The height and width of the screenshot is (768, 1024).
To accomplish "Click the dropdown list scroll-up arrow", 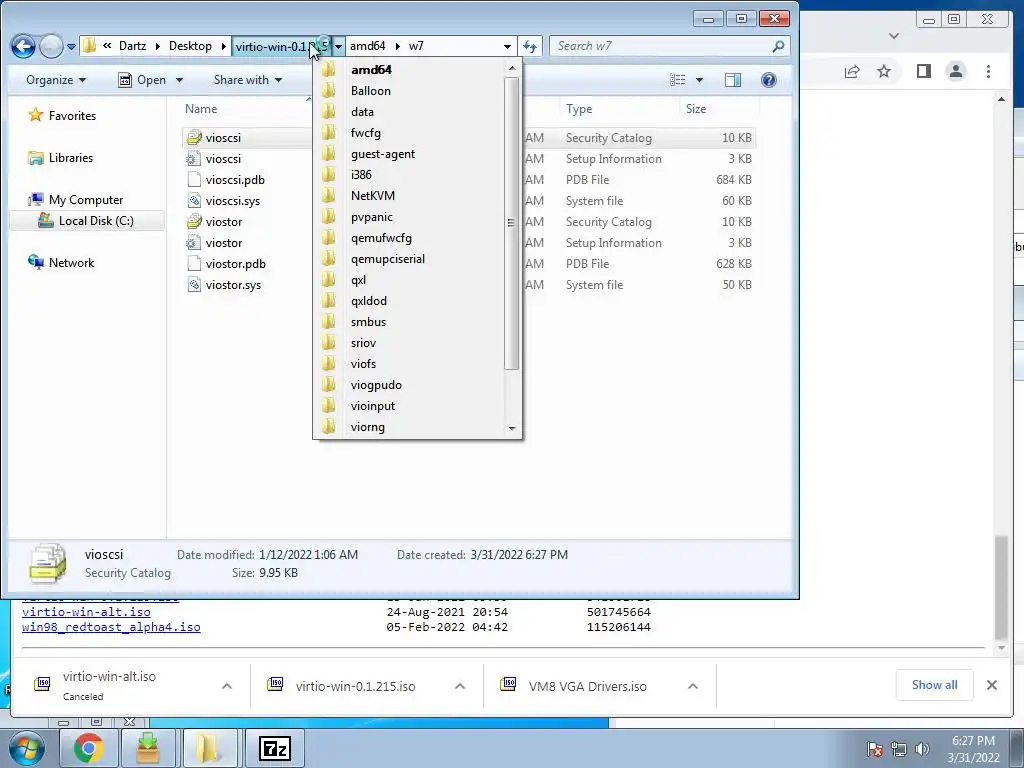I will pos(512,67).
